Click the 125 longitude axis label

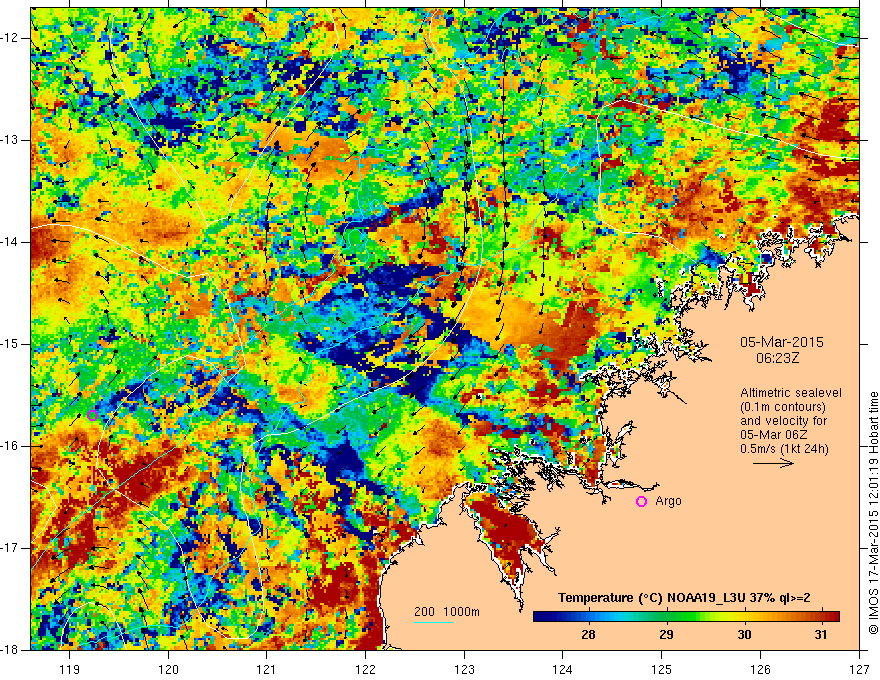tap(662, 670)
